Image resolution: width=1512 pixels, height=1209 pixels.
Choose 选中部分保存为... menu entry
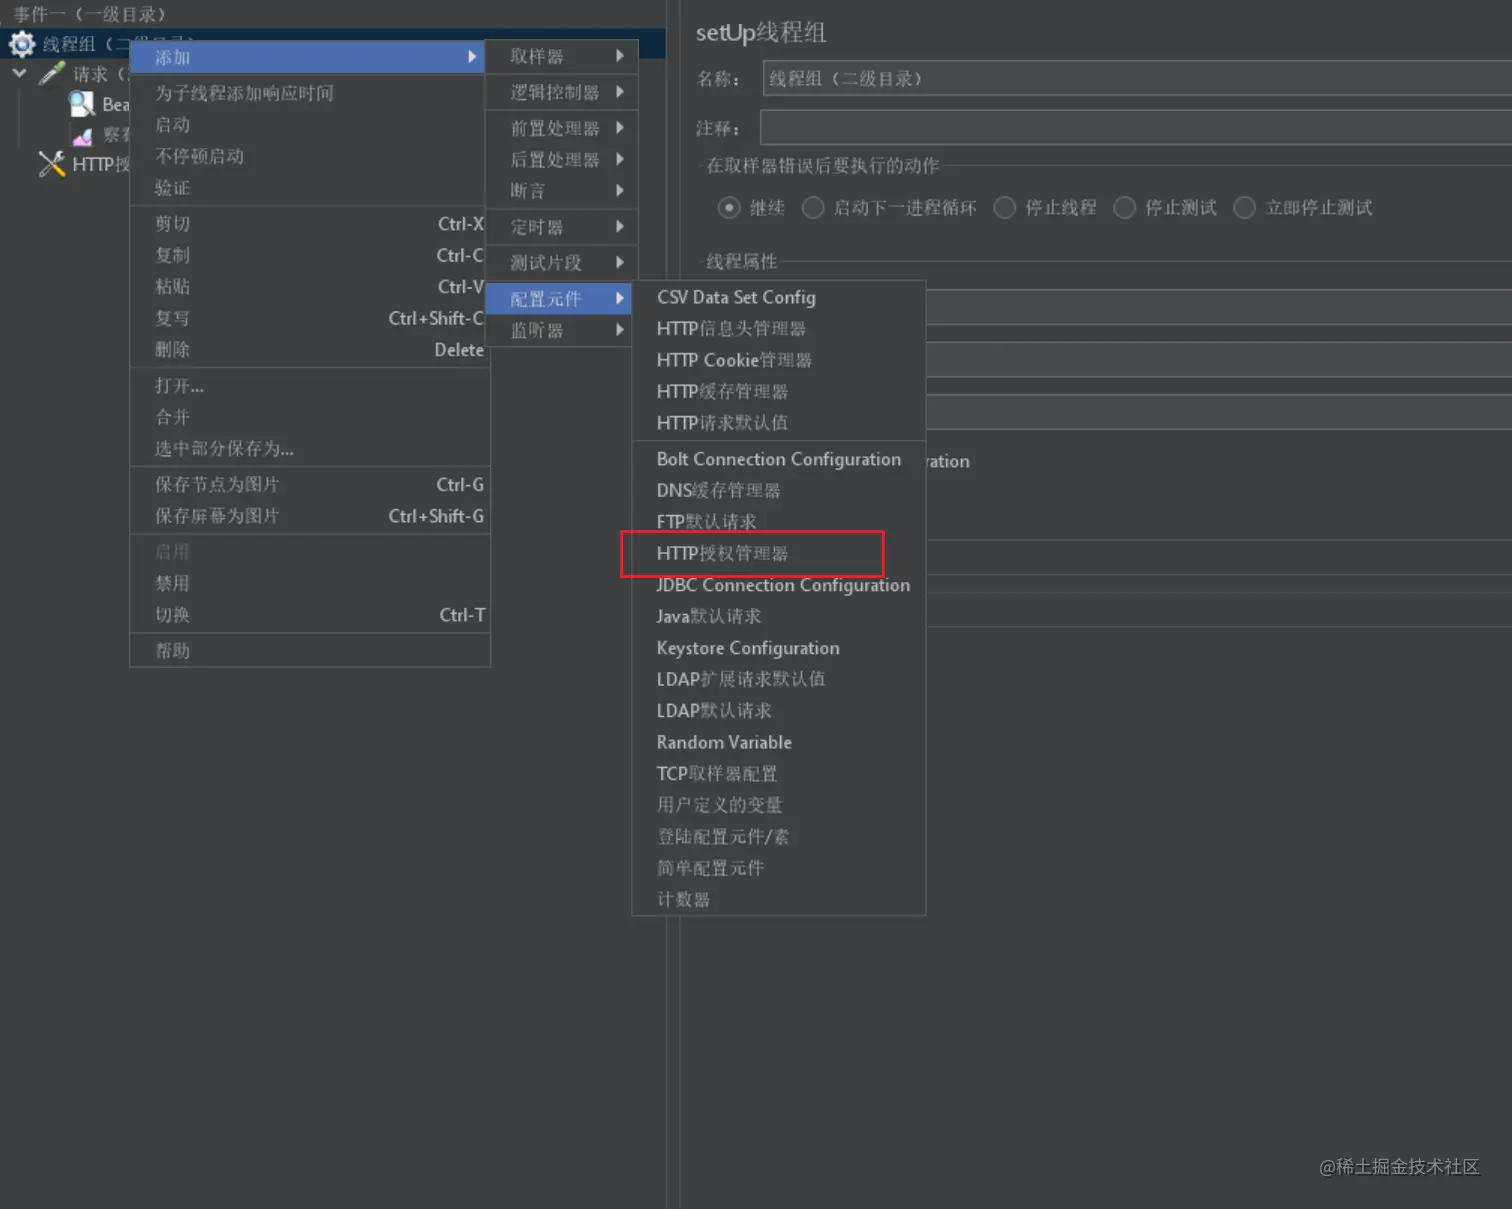click(310, 449)
